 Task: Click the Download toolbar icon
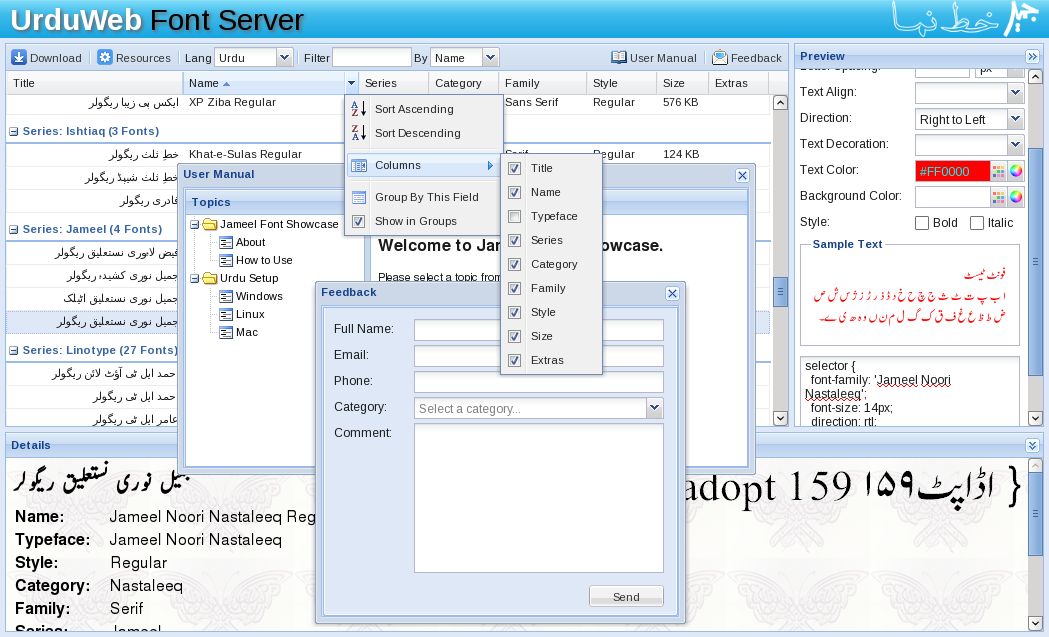19,58
